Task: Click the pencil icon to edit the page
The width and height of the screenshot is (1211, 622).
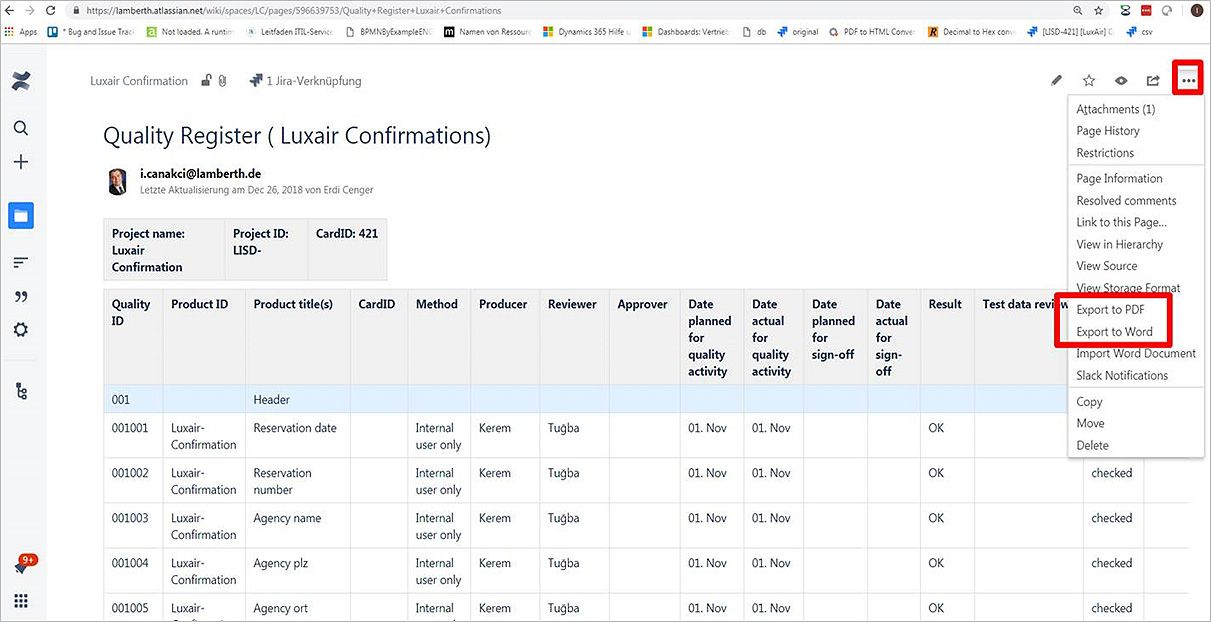Action: point(1056,81)
